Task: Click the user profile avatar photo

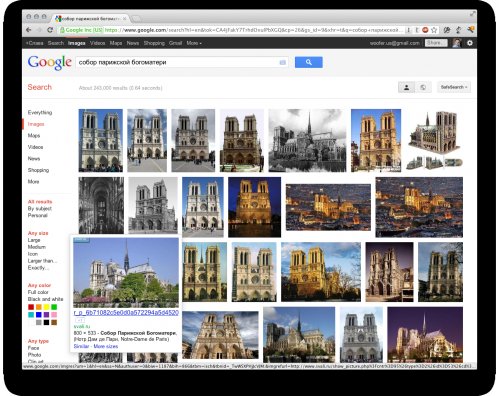Action: tap(456, 43)
